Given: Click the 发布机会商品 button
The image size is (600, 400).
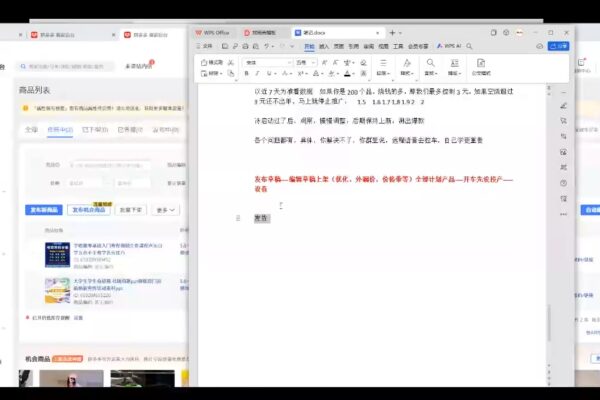Looking at the screenshot, I should pyautogui.click(x=89, y=210).
